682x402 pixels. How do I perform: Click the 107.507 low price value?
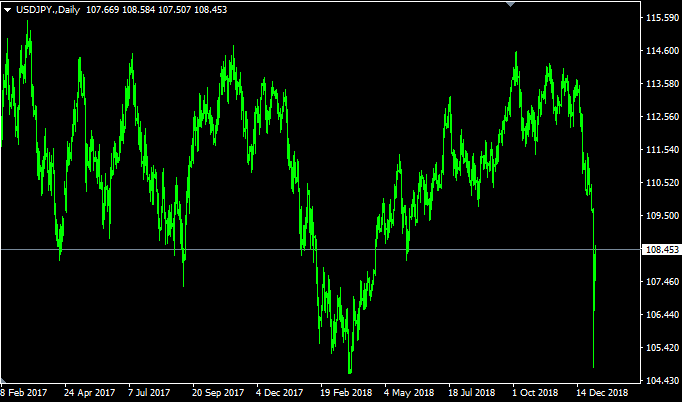[x=174, y=10]
